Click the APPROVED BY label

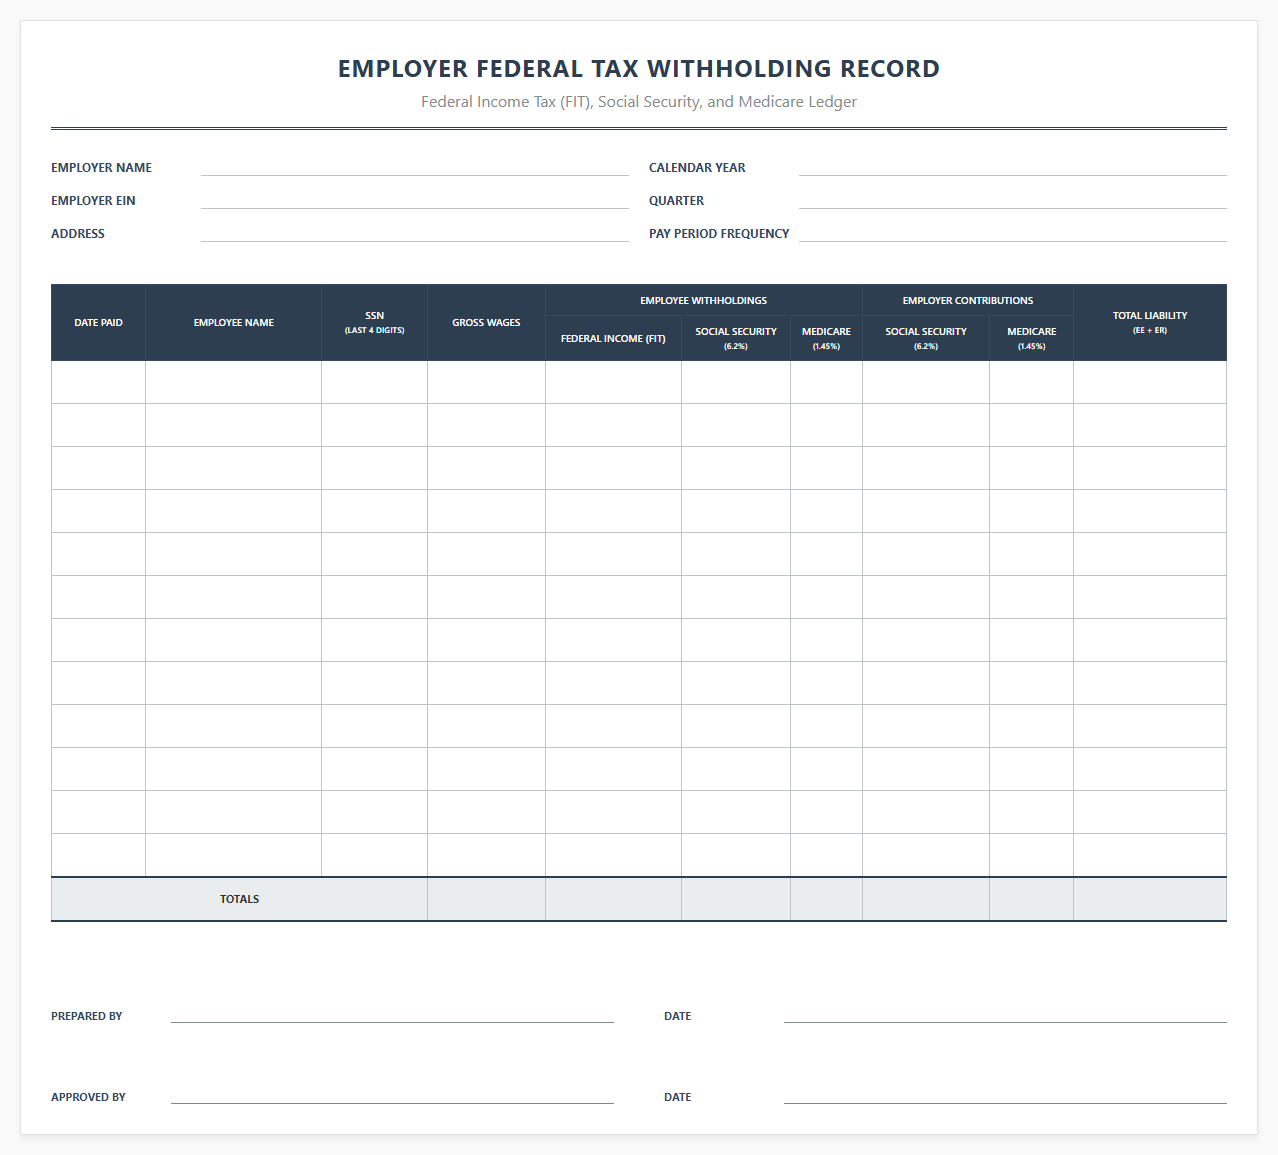[x=88, y=1097]
